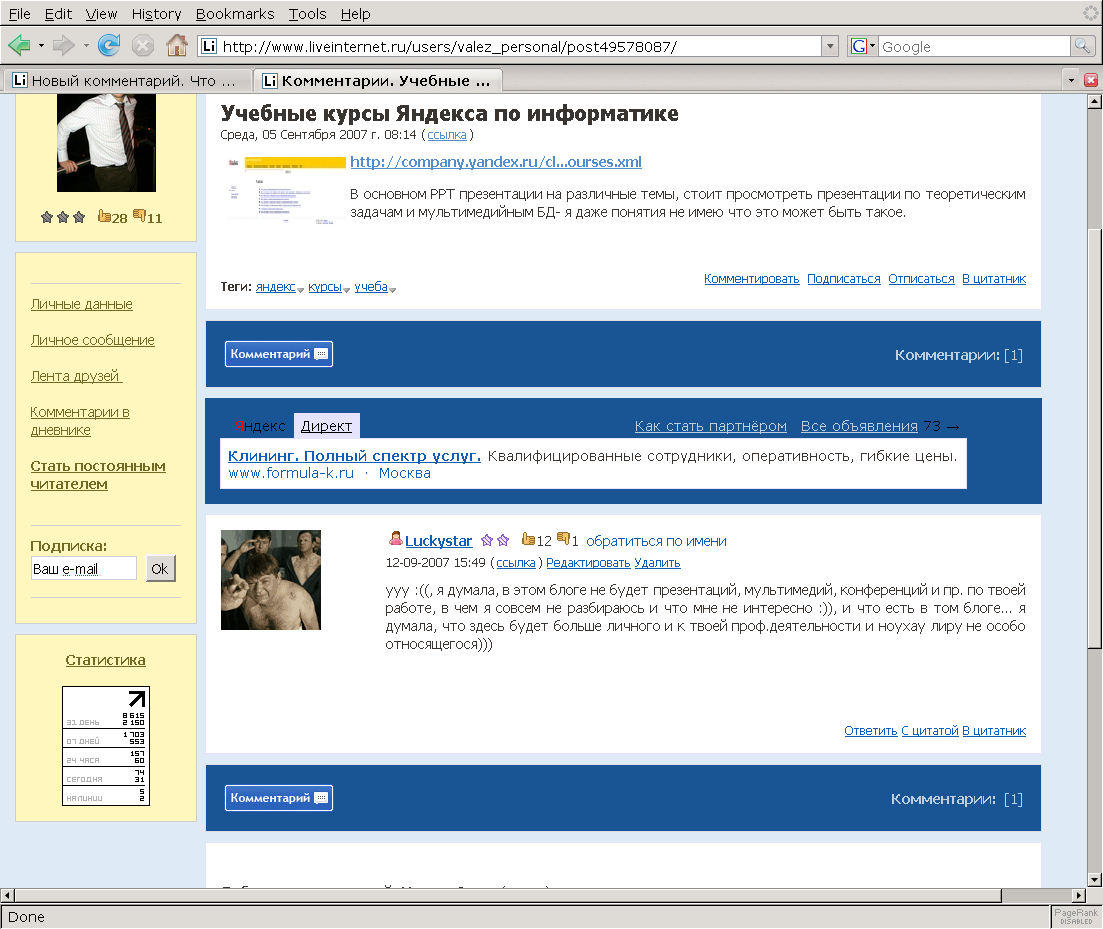The height and width of the screenshot is (929, 1103).
Task: Open the History menu
Action: tap(156, 14)
